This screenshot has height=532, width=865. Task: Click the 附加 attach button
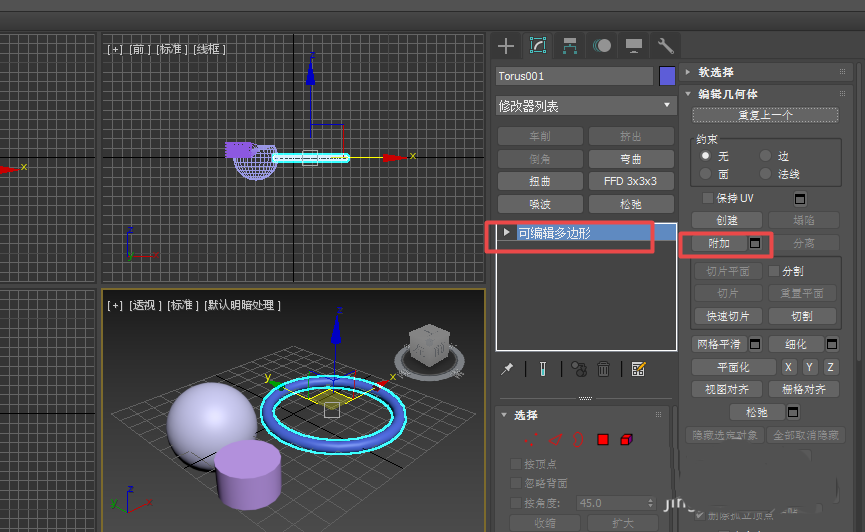click(x=719, y=243)
